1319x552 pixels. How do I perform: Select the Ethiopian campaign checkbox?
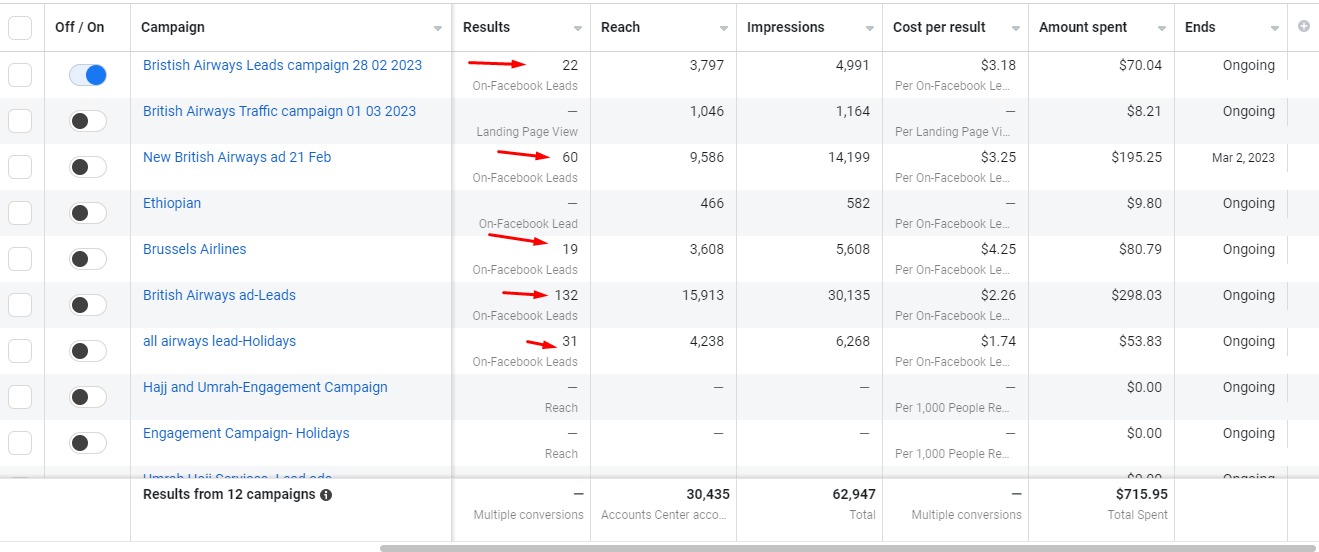point(20,213)
